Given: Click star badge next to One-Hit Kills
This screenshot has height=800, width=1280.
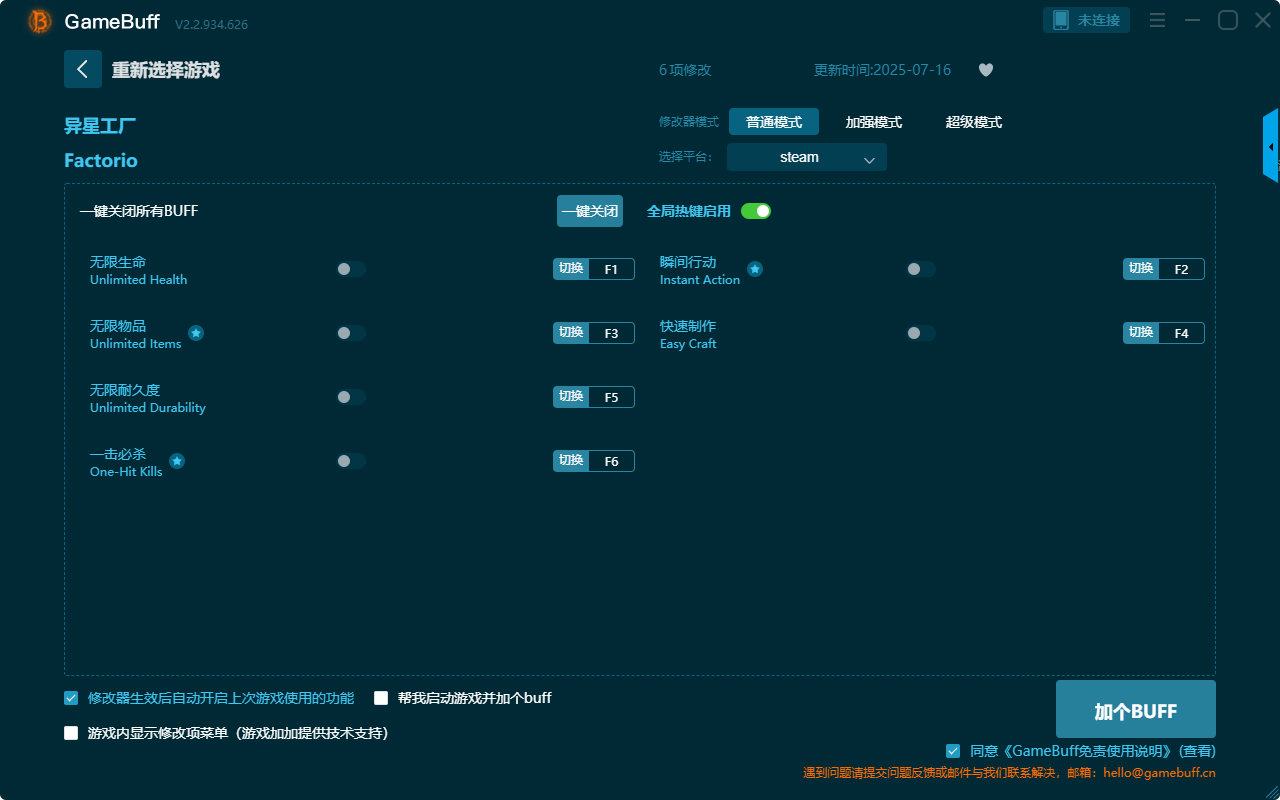Looking at the screenshot, I should coord(177,461).
